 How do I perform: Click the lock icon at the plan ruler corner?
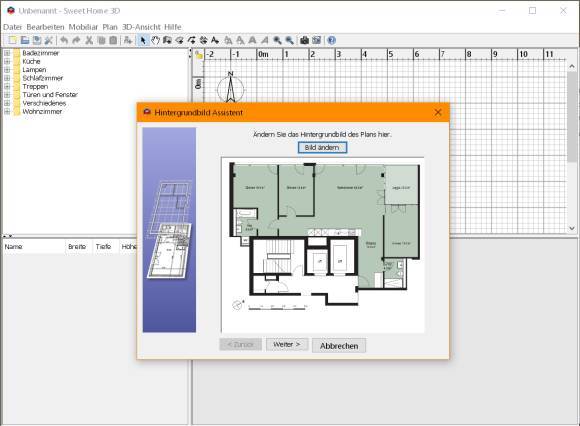(199, 55)
